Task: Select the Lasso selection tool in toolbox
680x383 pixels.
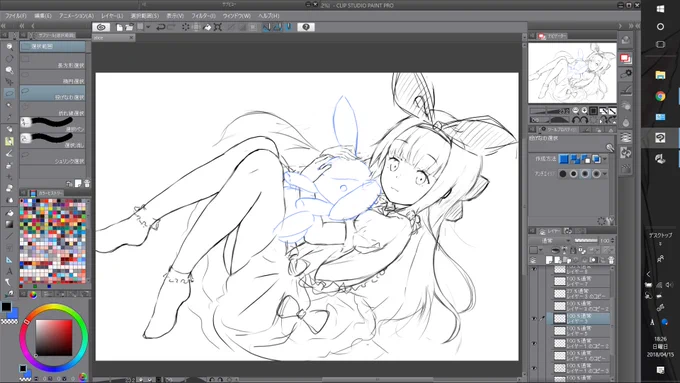Action: [x=9, y=93]
